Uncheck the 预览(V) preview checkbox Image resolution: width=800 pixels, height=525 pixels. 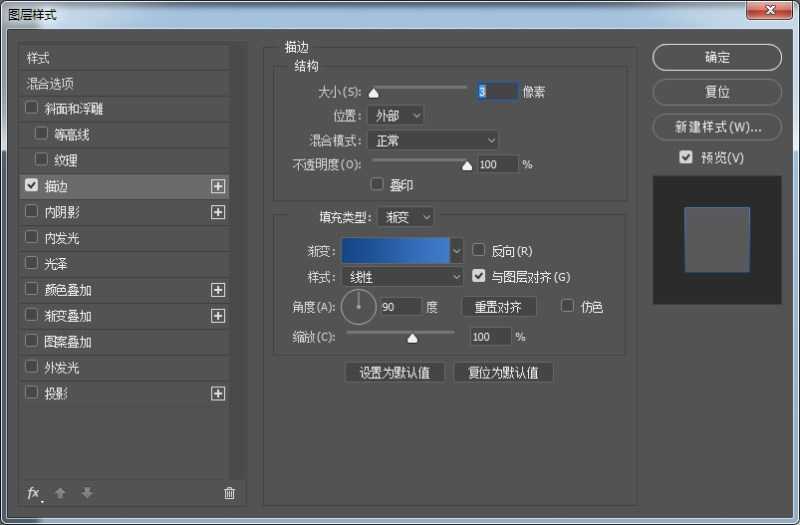[685, 157]
